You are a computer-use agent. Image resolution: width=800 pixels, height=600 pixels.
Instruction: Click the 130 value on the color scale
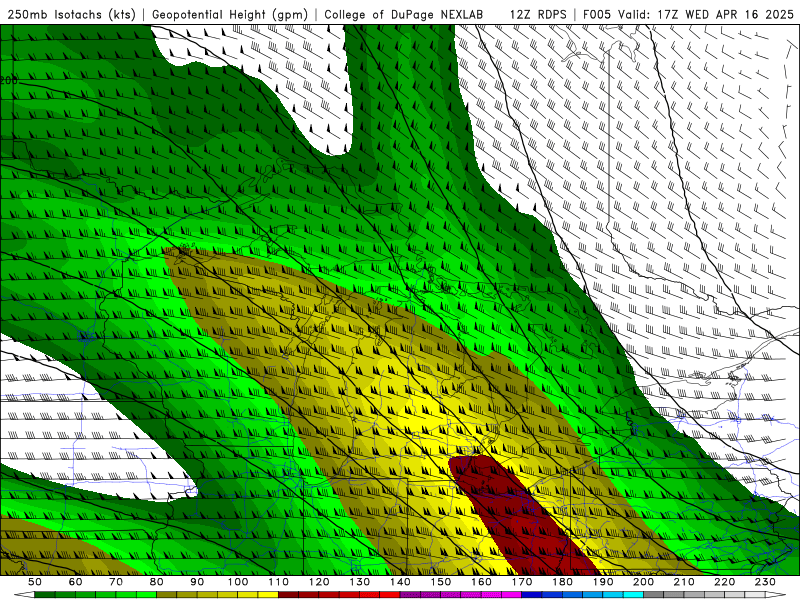[x=360, y=582]
